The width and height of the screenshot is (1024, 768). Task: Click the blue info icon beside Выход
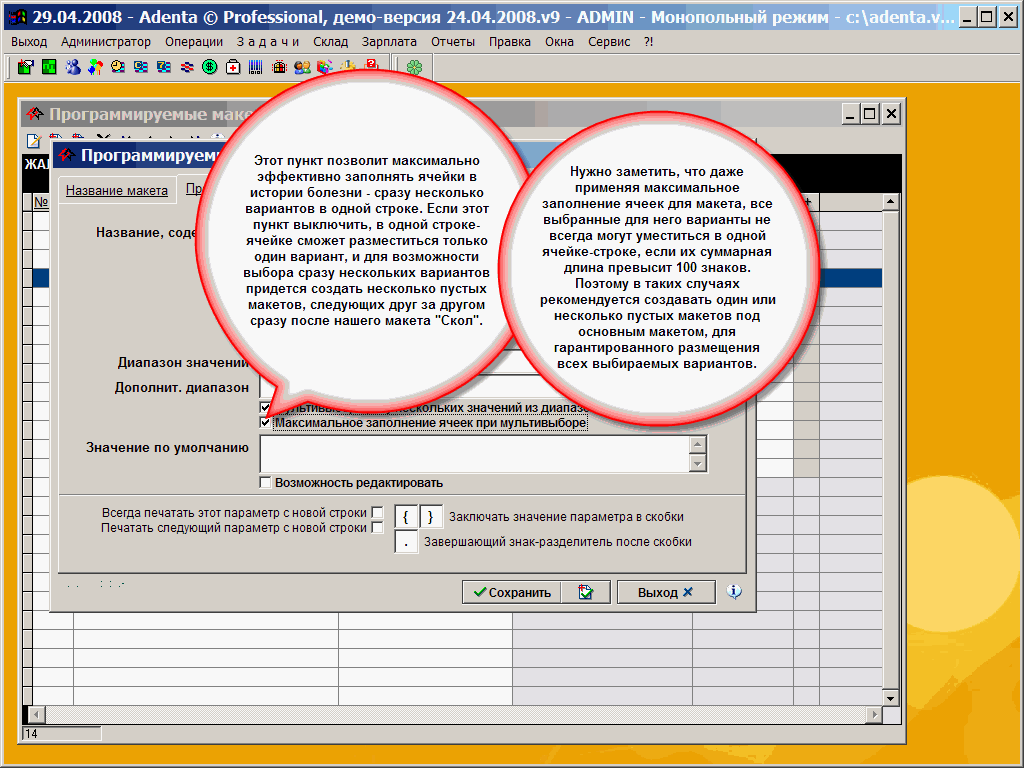click(734, 592)
